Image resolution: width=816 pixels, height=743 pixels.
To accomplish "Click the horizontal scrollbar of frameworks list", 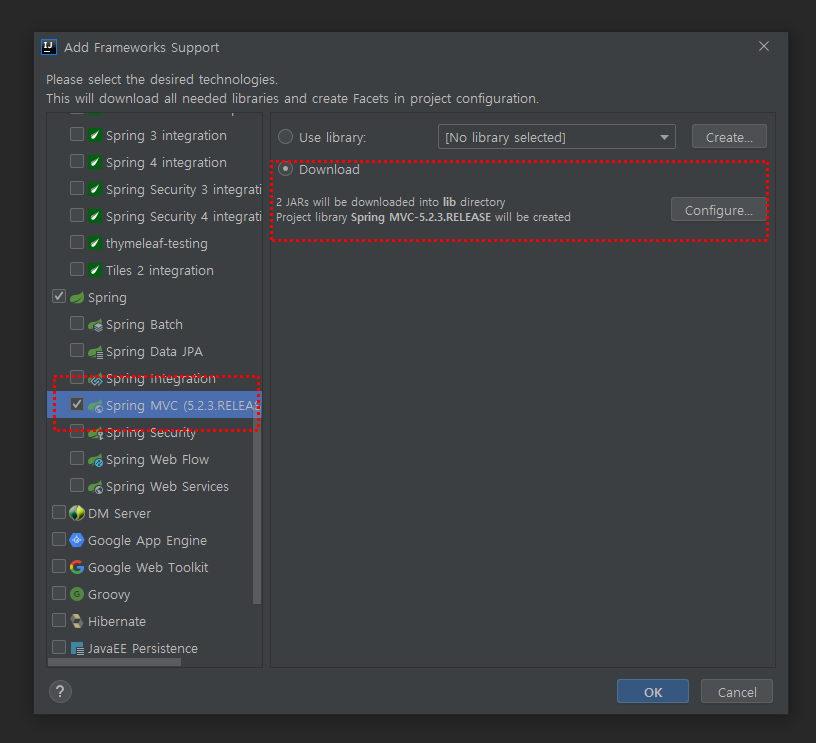I will pos(114,662).
